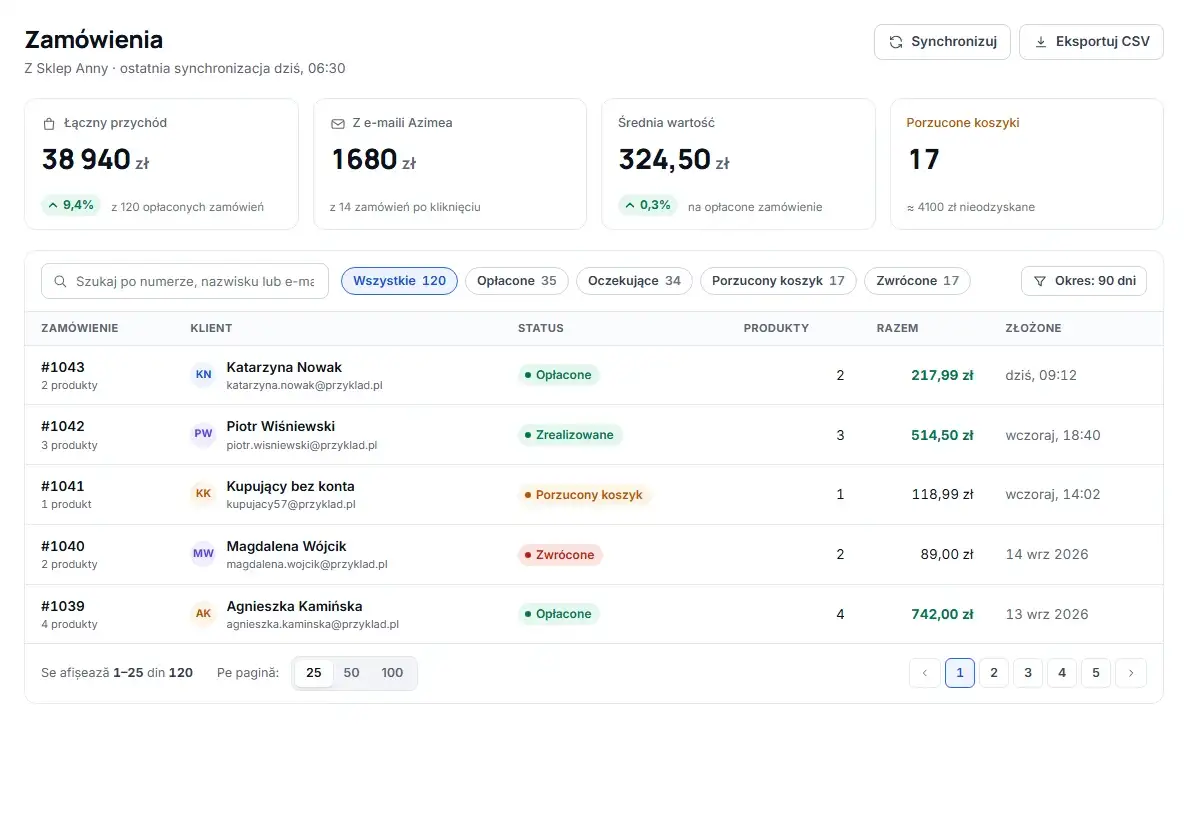Click the shopping bag icon beside Łączny przychód
The image size is (1188, 840).
[49, 123]
